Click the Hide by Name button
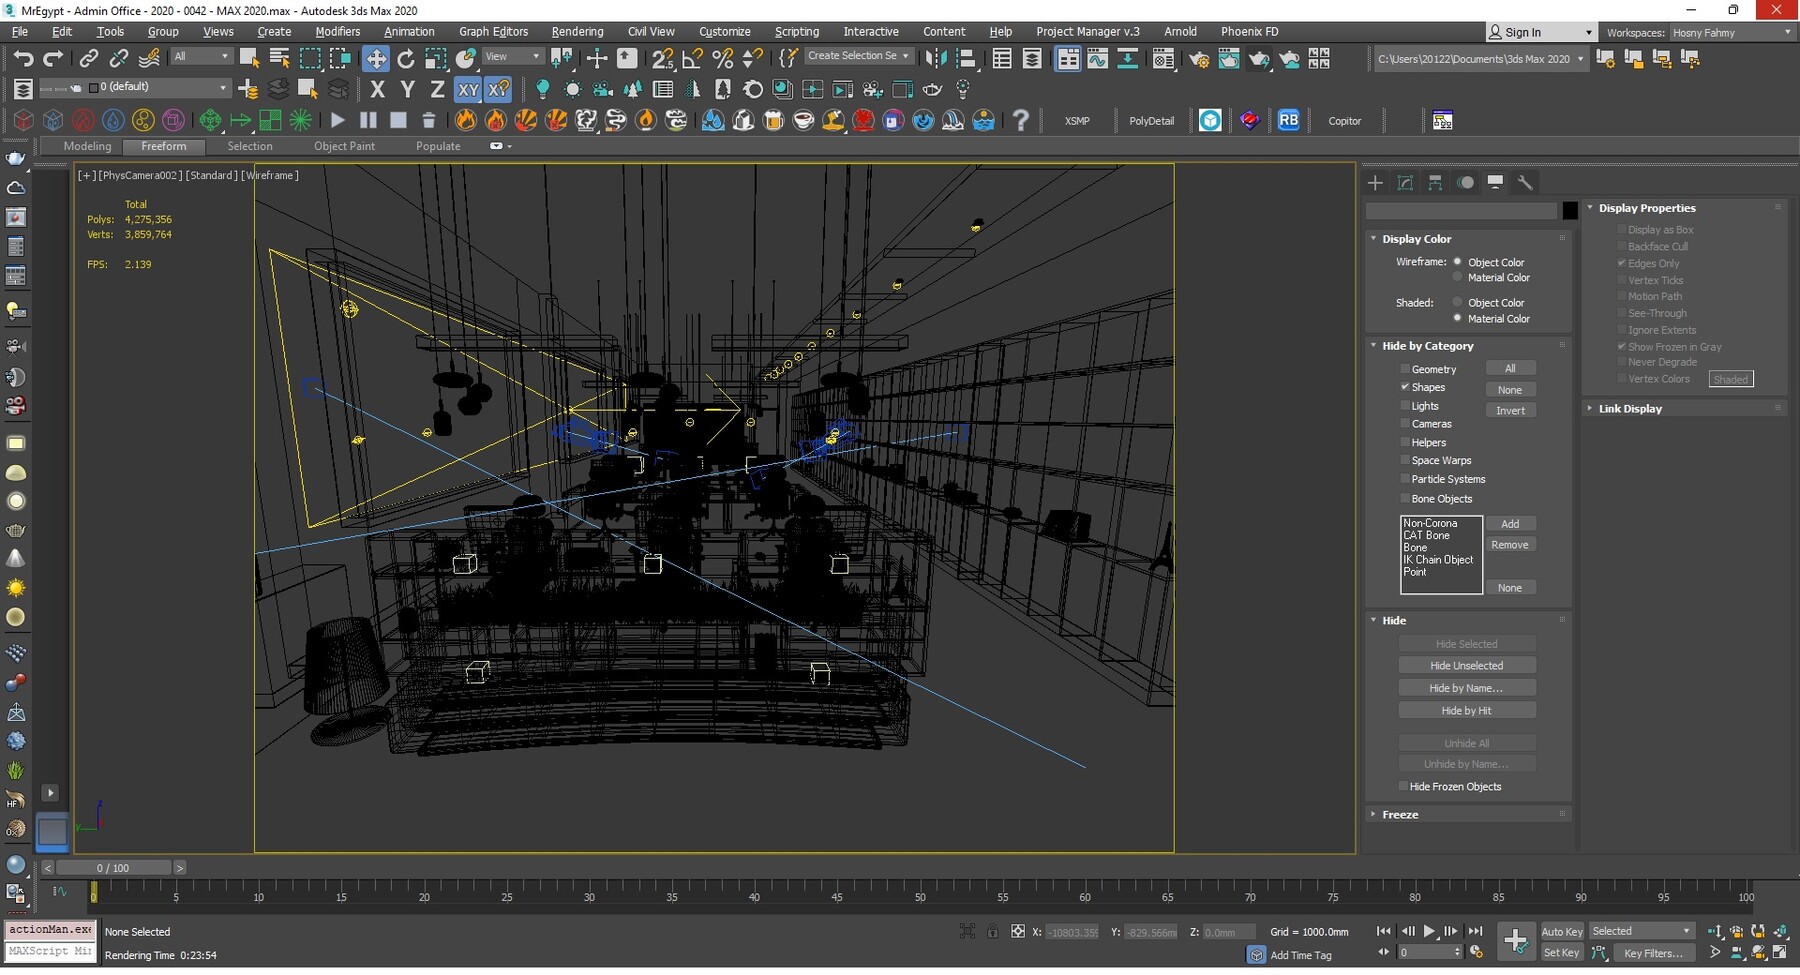This screenshot has height=975, width=1800. 1466,688
